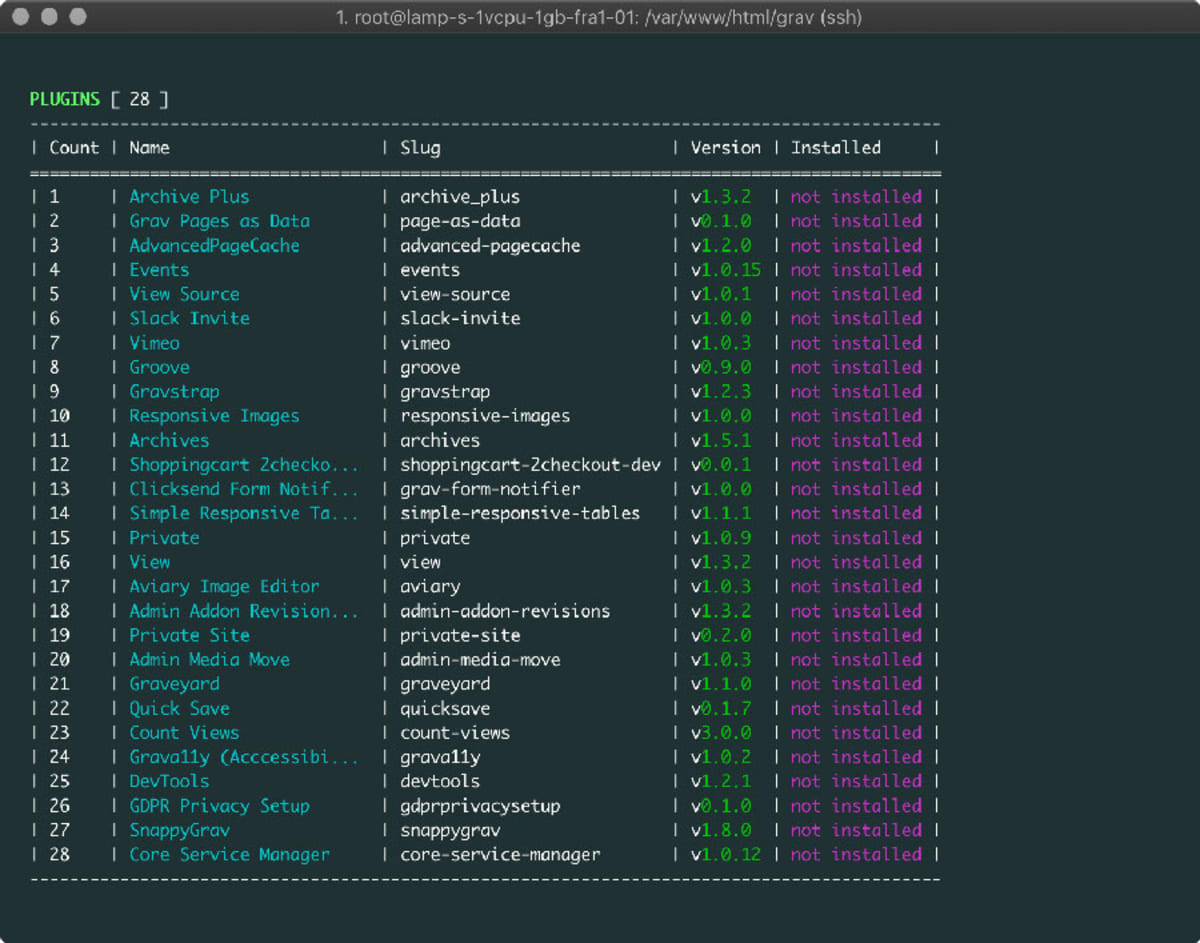Click the Admin Media Move name
The image size is (1200, 943).
(x=209, y=660)
